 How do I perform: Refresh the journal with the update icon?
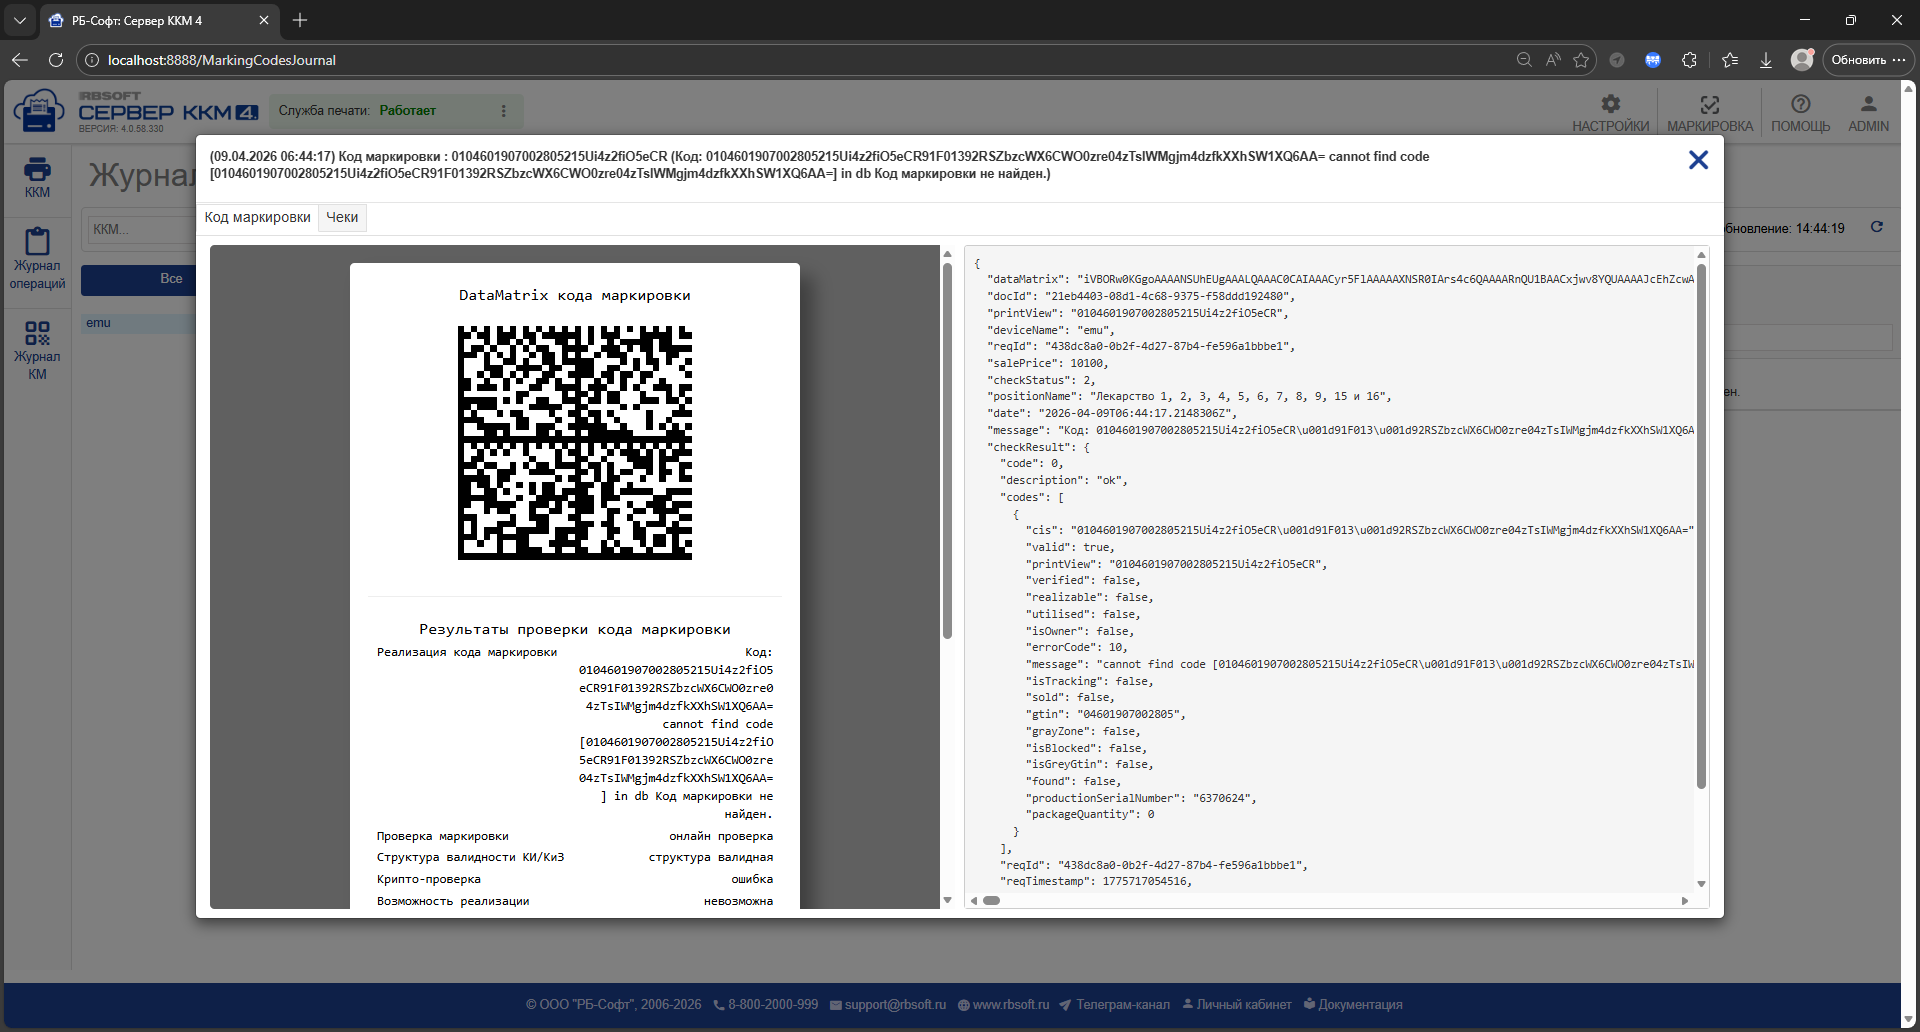[x=1877, y=227]
